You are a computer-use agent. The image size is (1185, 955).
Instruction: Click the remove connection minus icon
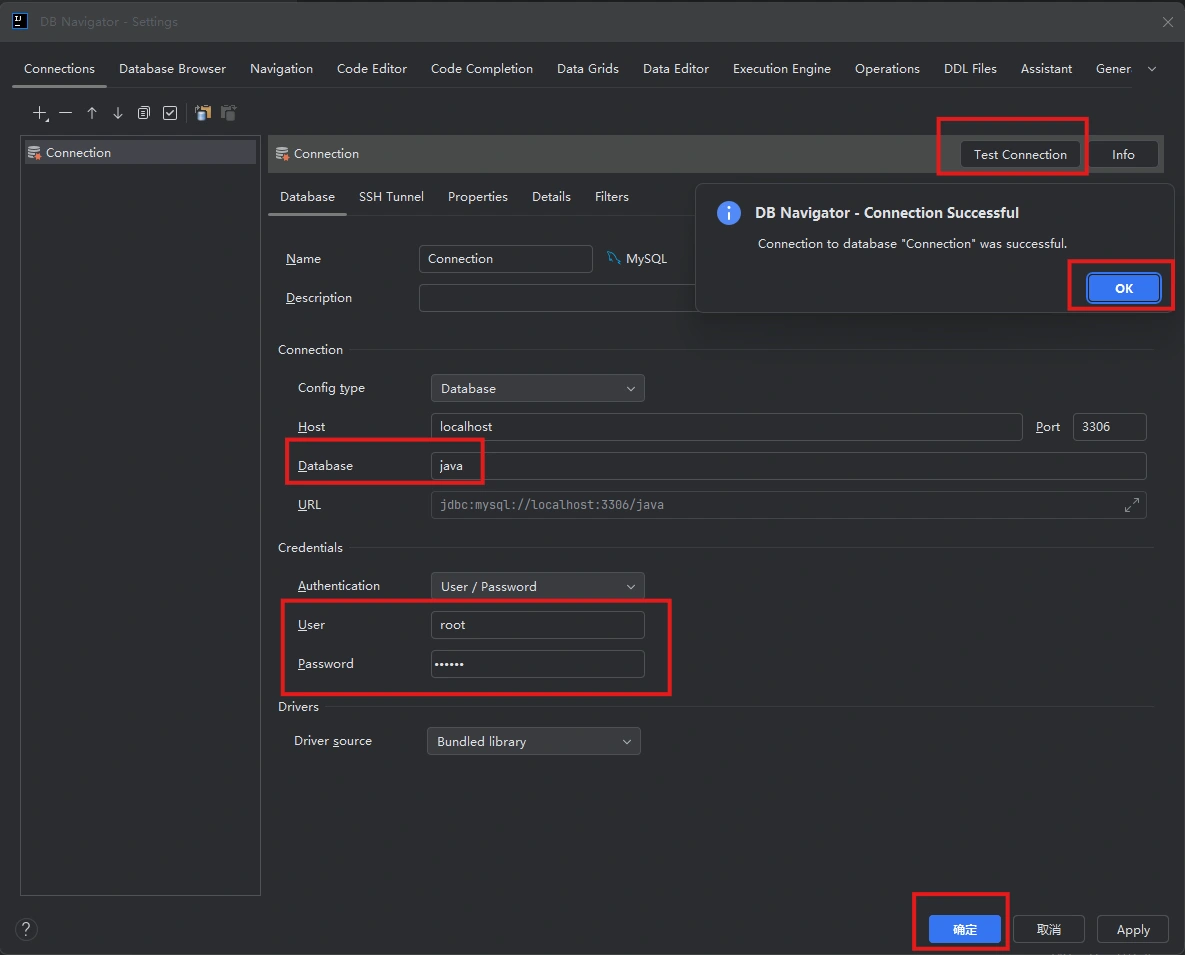tap(66, 113)
